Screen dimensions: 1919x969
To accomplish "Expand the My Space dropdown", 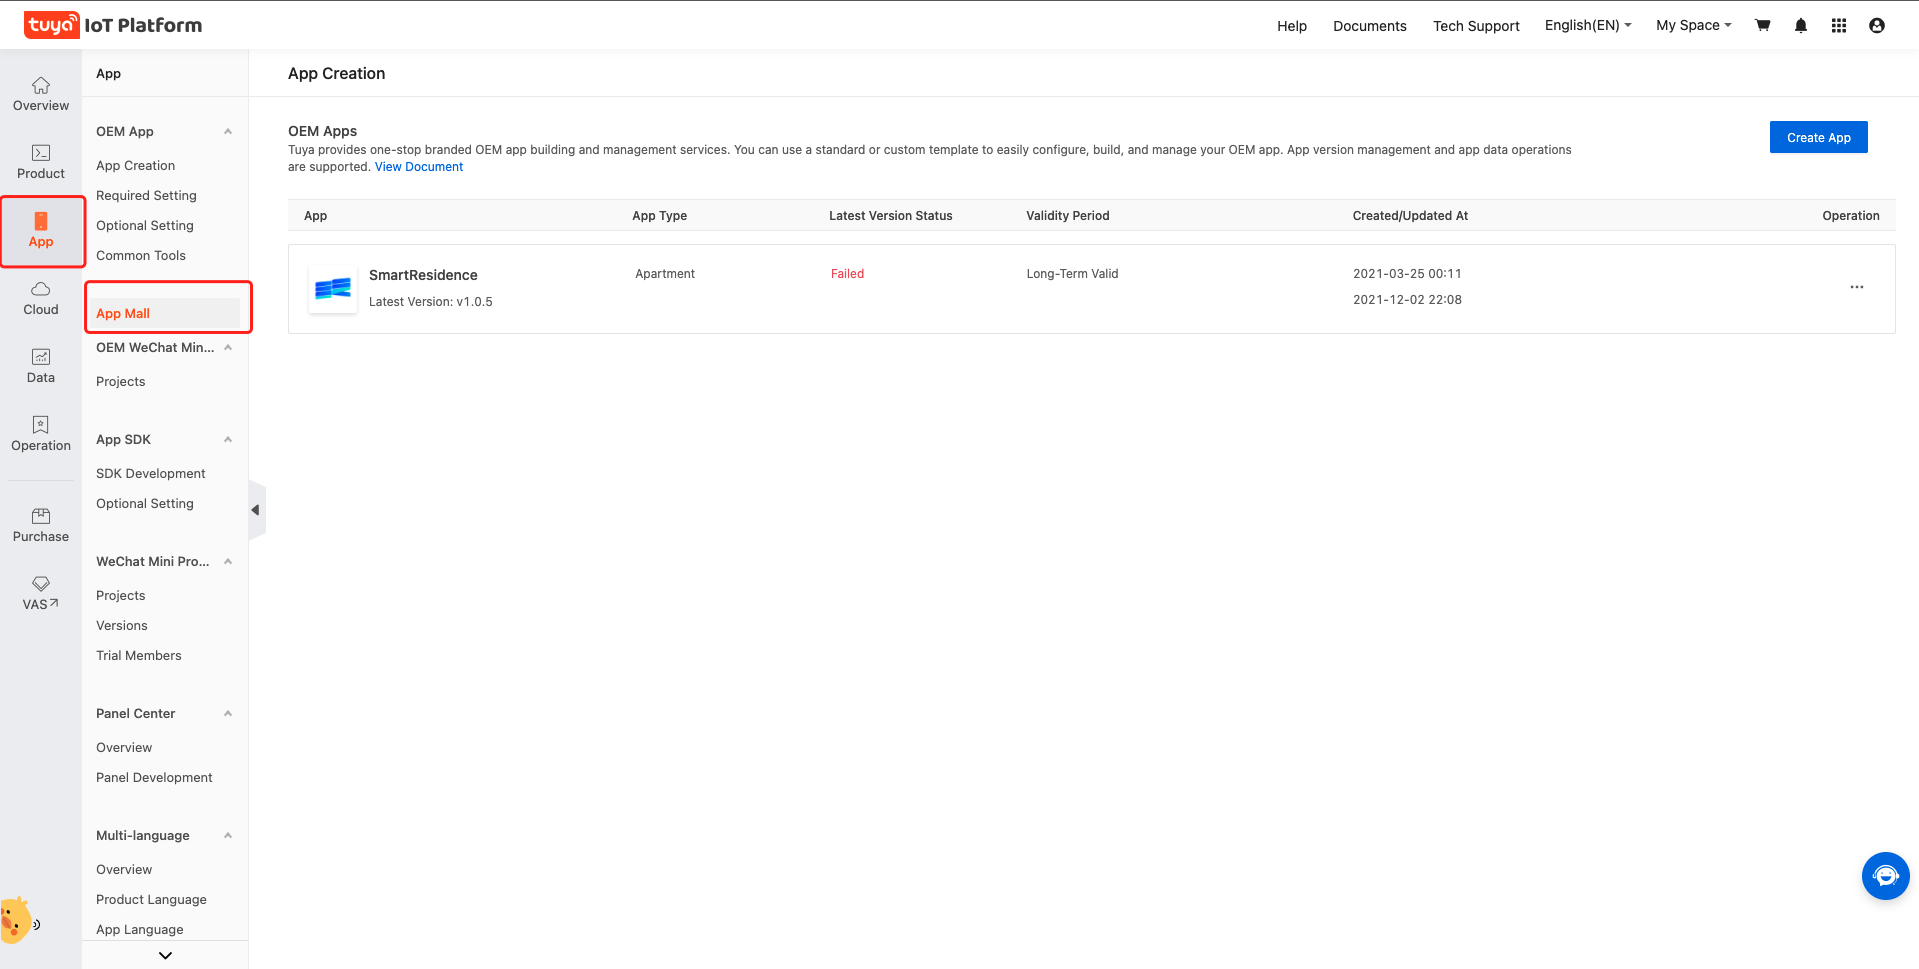I will click(1692, 24).
